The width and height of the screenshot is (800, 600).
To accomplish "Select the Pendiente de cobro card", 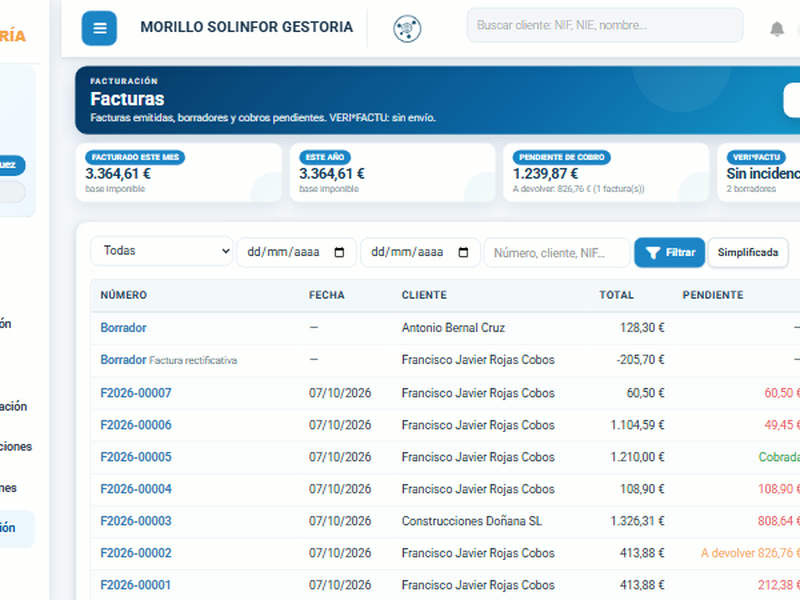I will (x=606, y=172).
